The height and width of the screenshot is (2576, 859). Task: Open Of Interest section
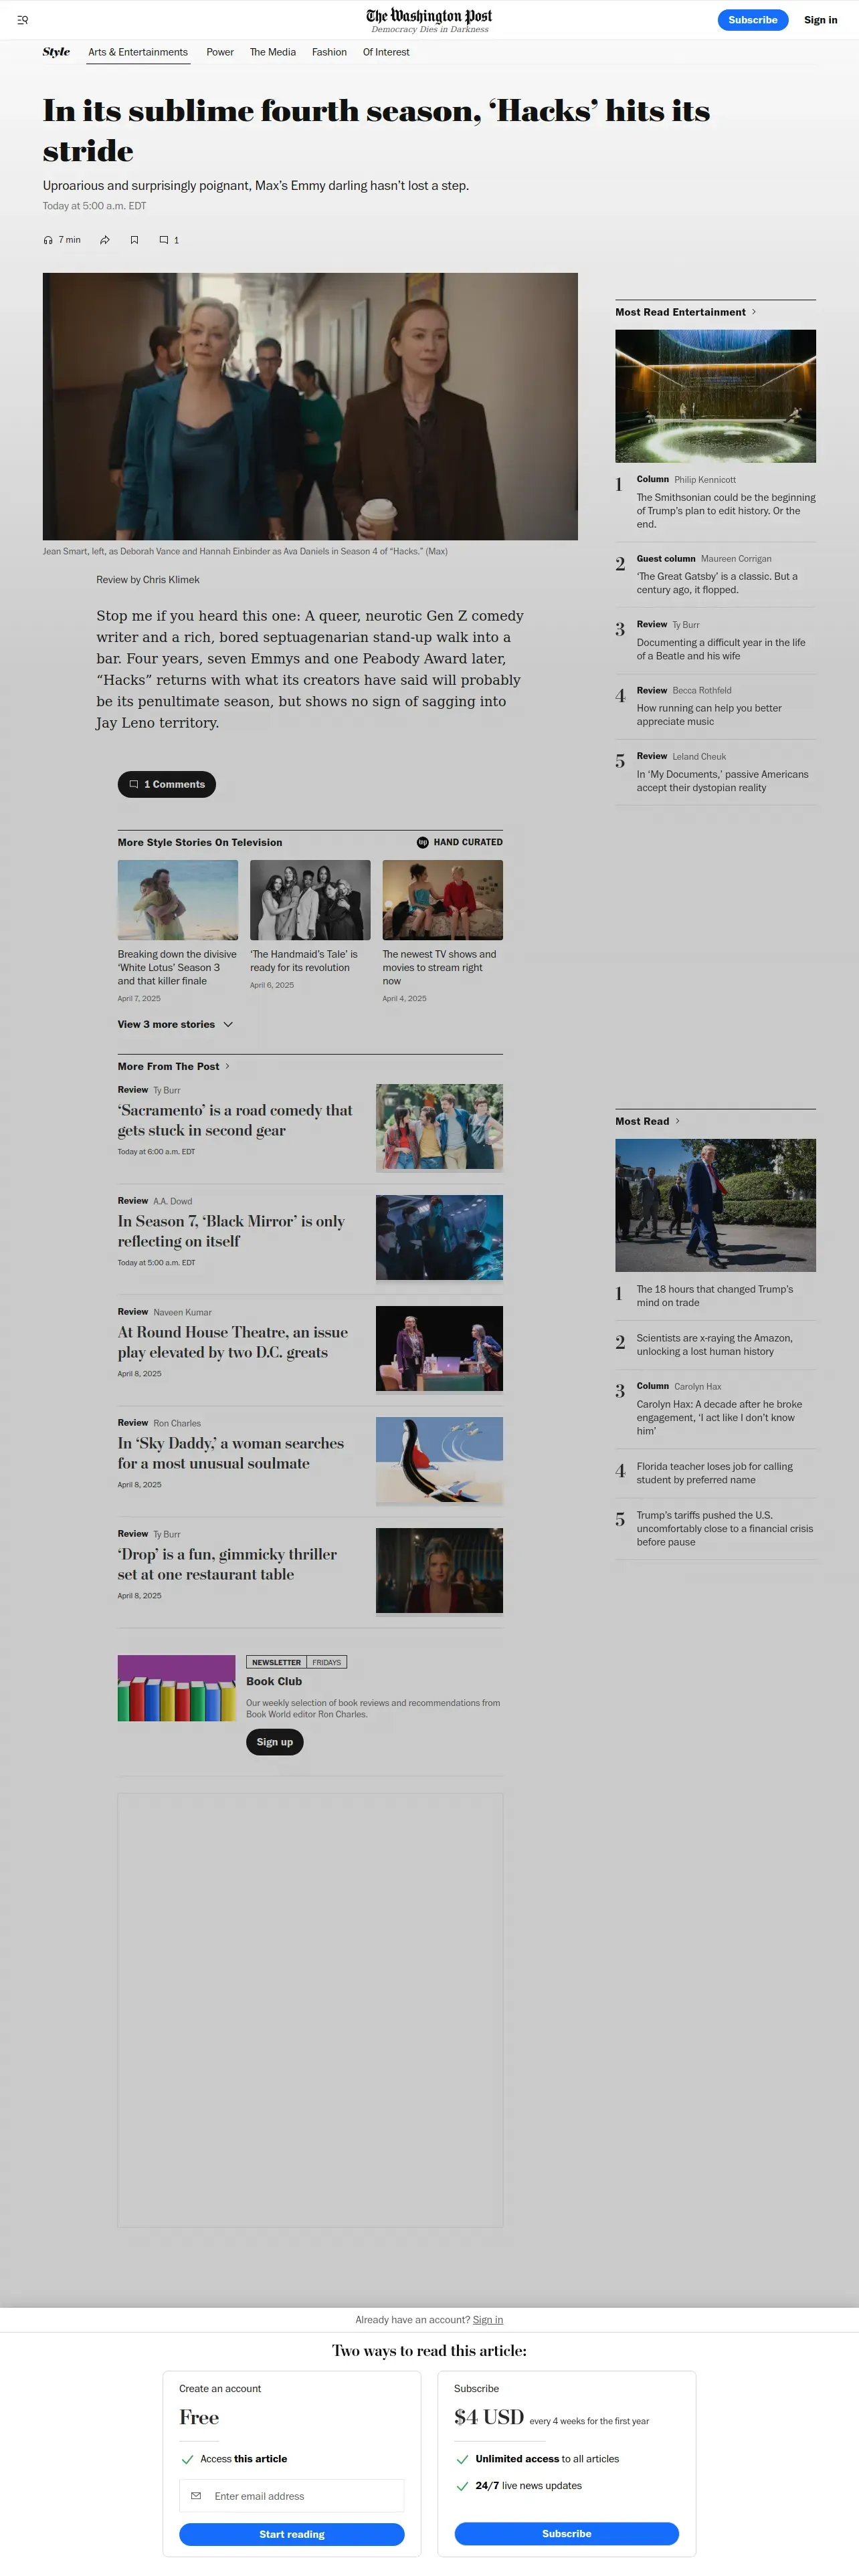[x=386, y=52]
